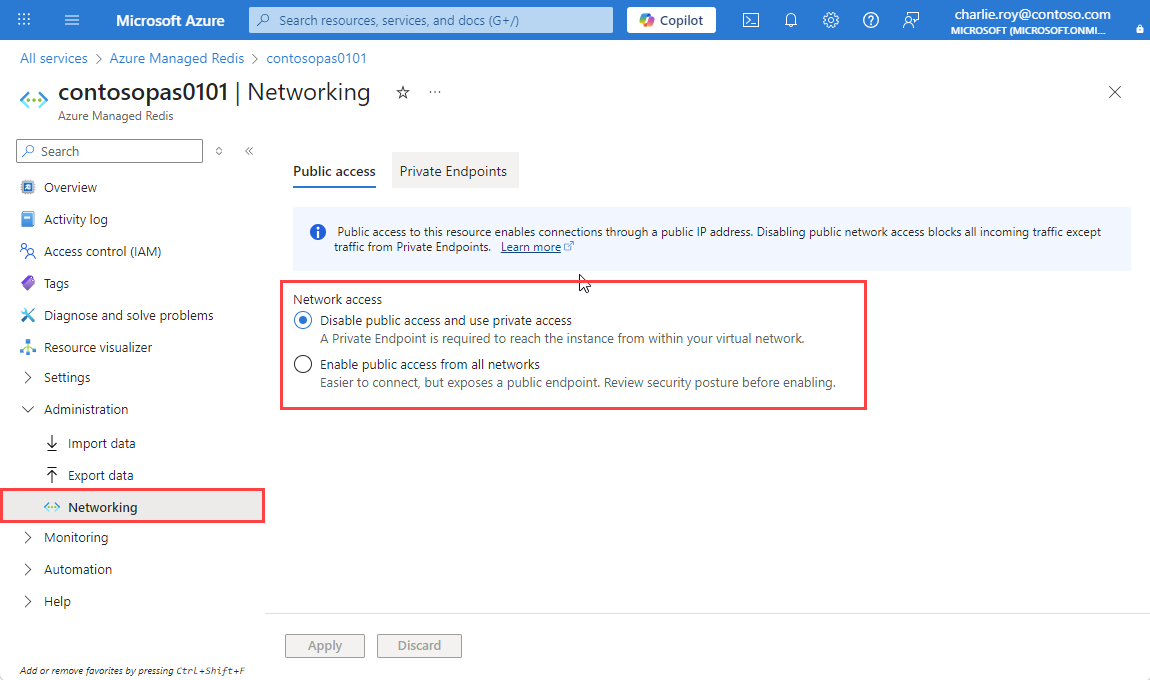Click the Learn more link
Viewport: 1150px width, 680px height.
531,247
